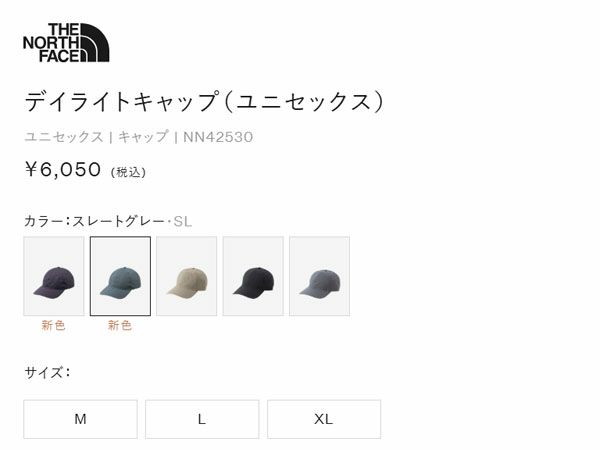Viewport: 600px width, 450px height.
Task: Click the スレートグレー color name label
Action: pos(119,221)
